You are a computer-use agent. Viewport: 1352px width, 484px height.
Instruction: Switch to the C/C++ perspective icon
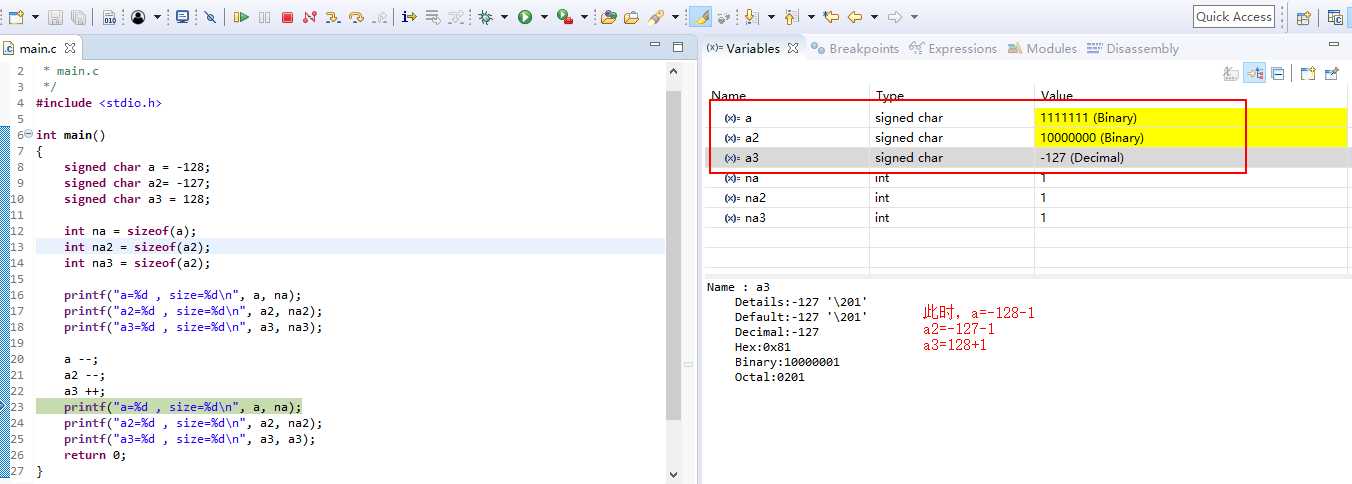[x=1335, y=17]
